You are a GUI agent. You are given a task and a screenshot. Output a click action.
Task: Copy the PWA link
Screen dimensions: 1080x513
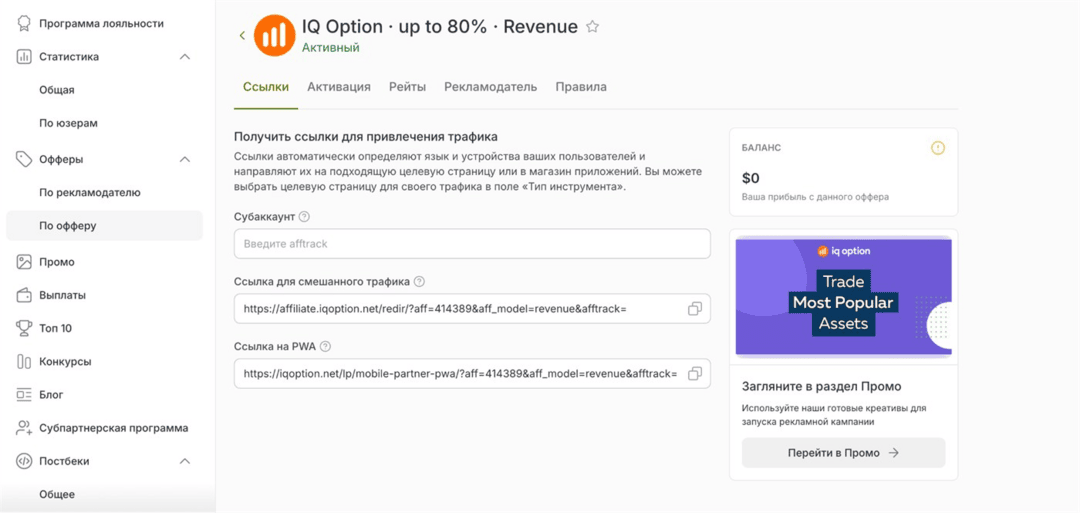[x=695, y=373]
